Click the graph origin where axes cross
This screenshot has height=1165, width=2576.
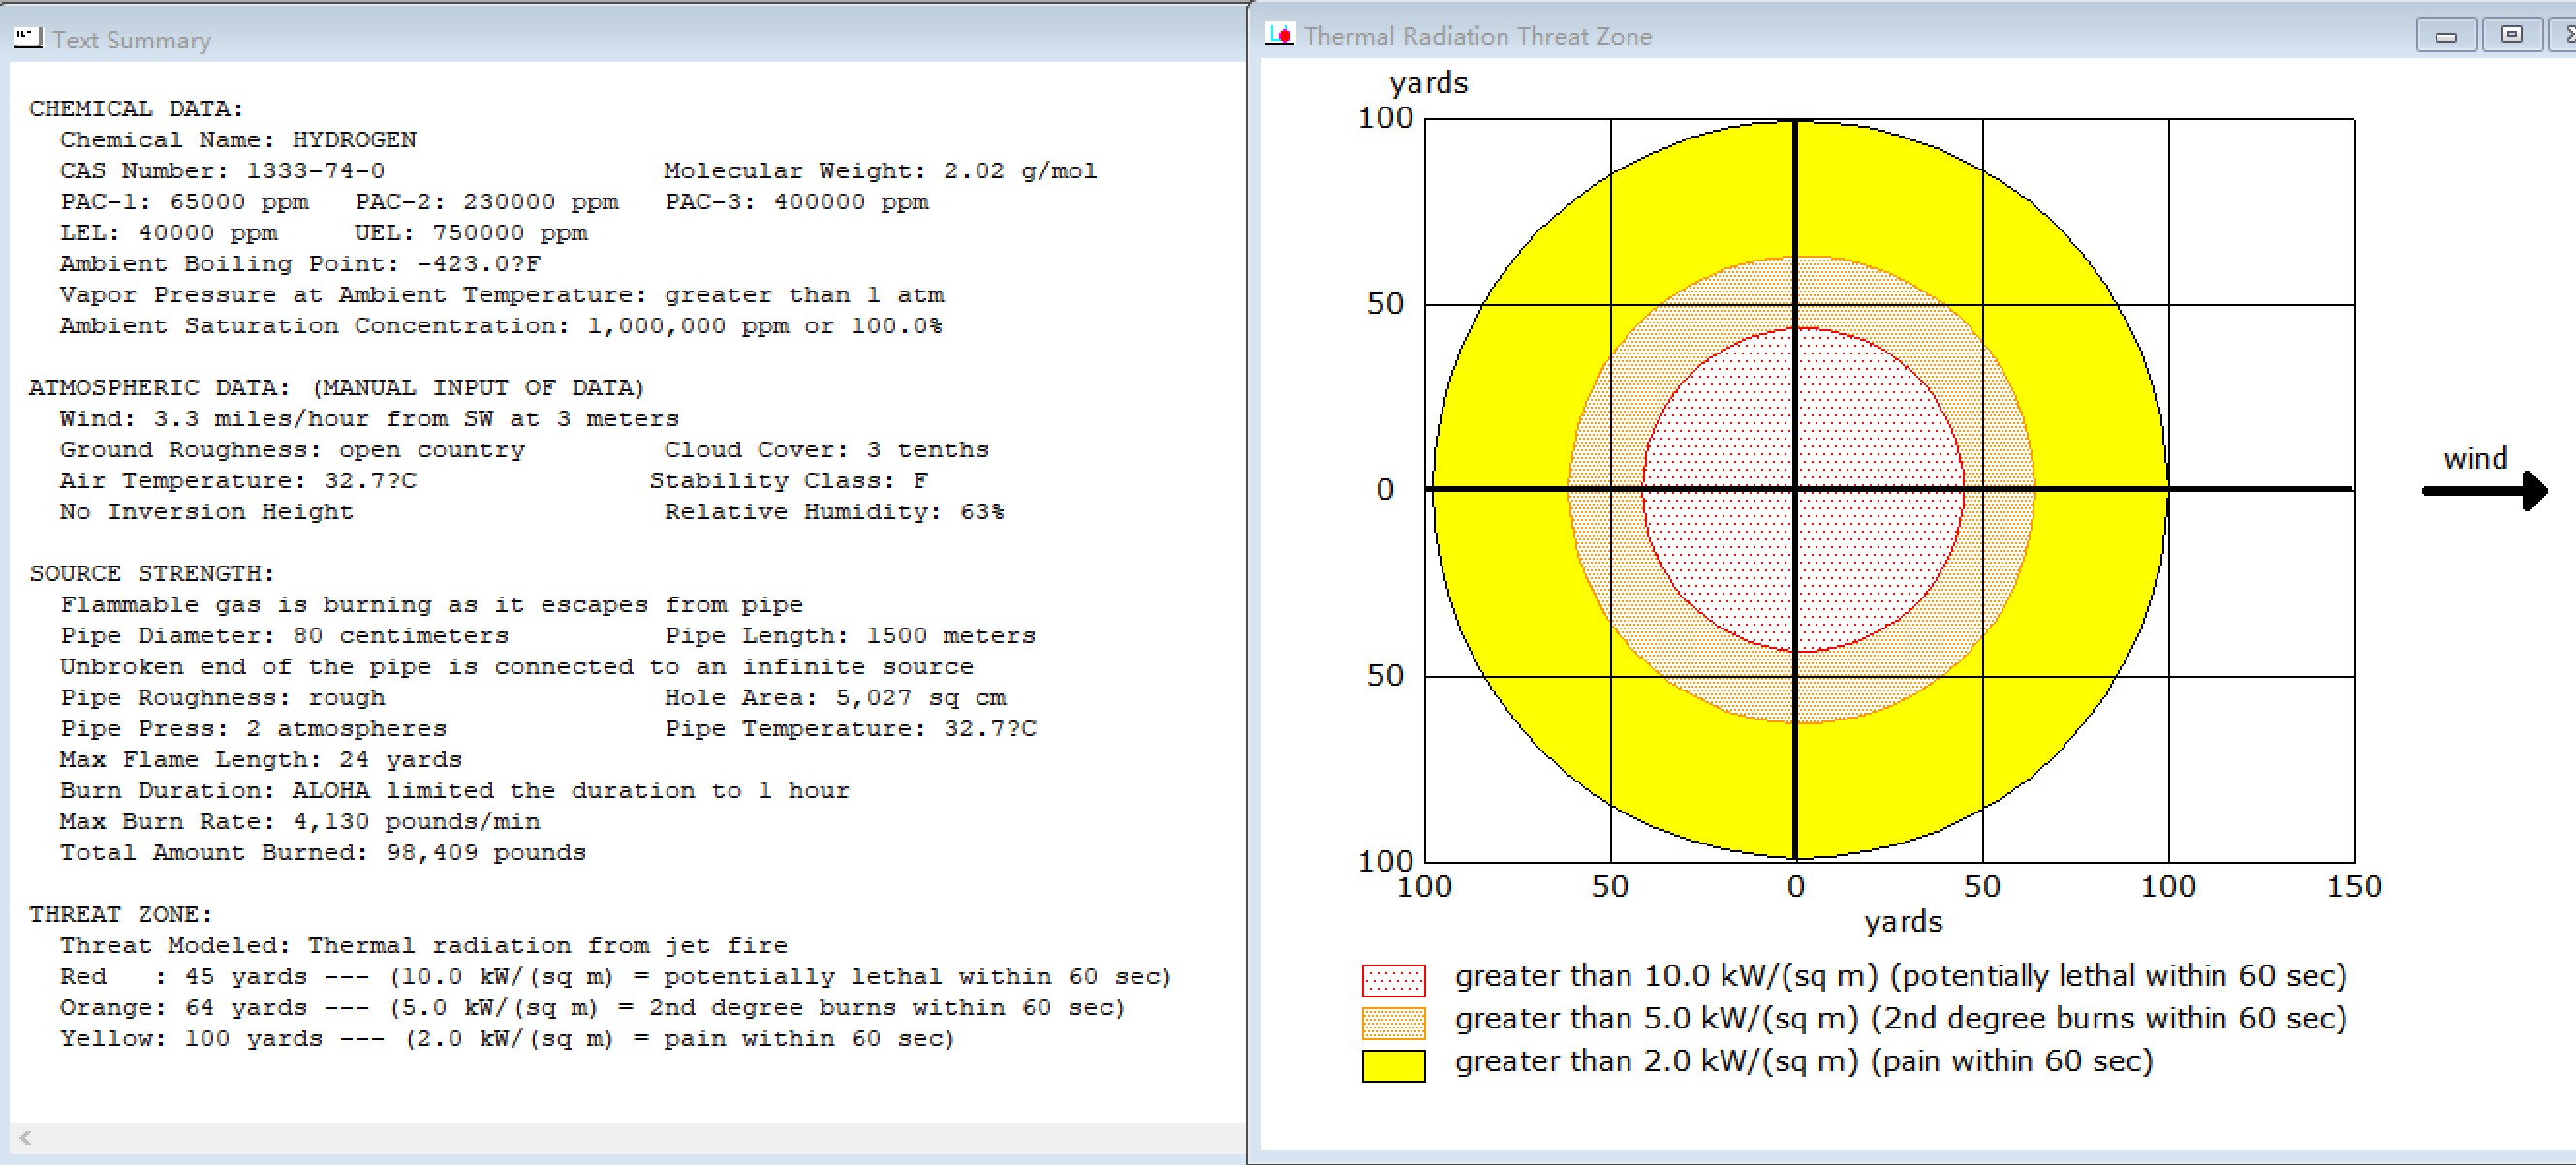pyautogui.click(x=1796, y=489)
